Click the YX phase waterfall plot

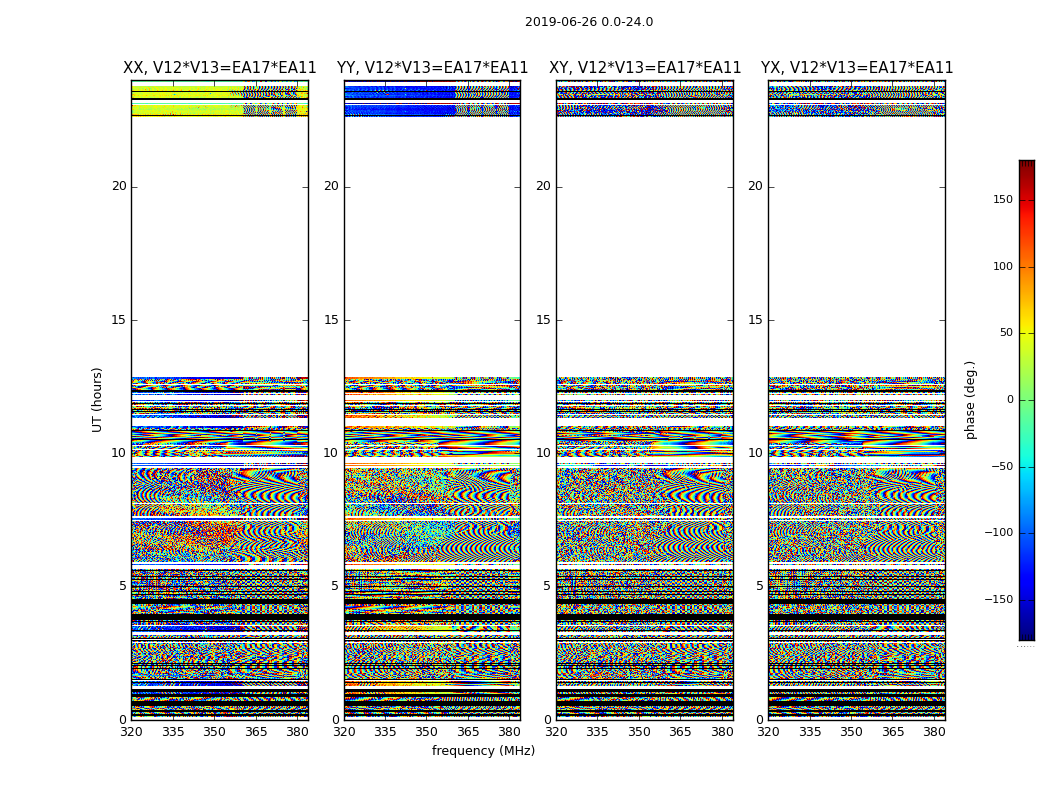tap(856, 400)
